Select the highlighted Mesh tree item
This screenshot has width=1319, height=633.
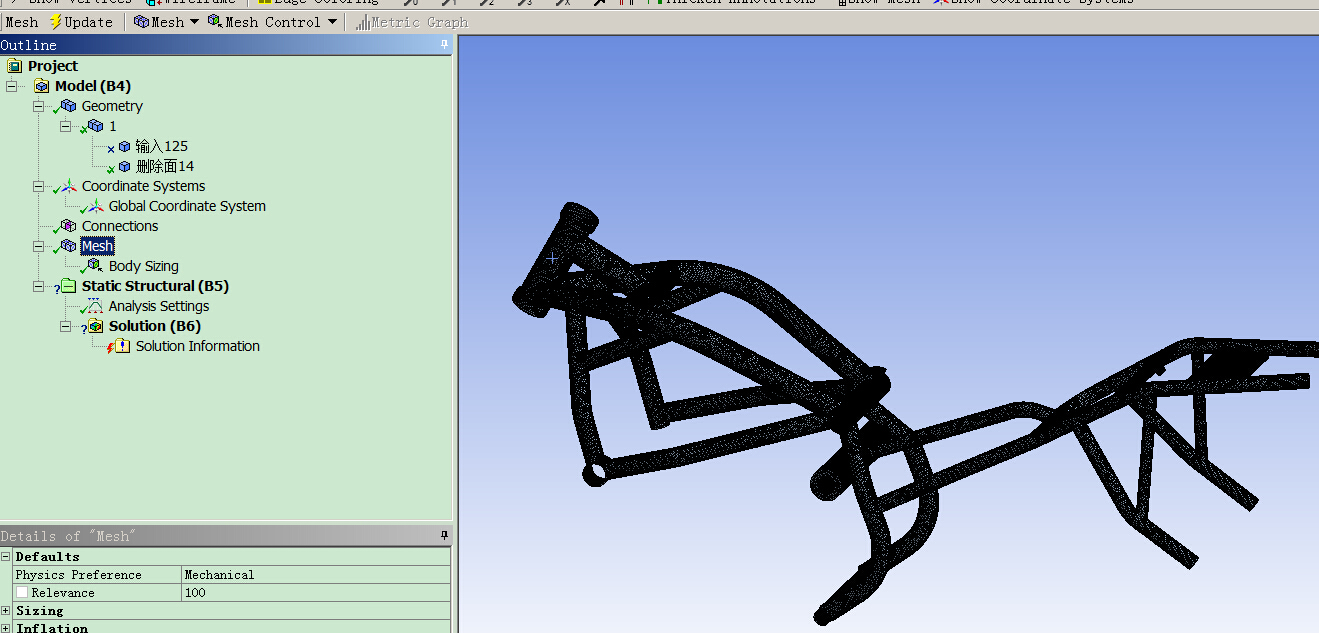click(97, 246)
